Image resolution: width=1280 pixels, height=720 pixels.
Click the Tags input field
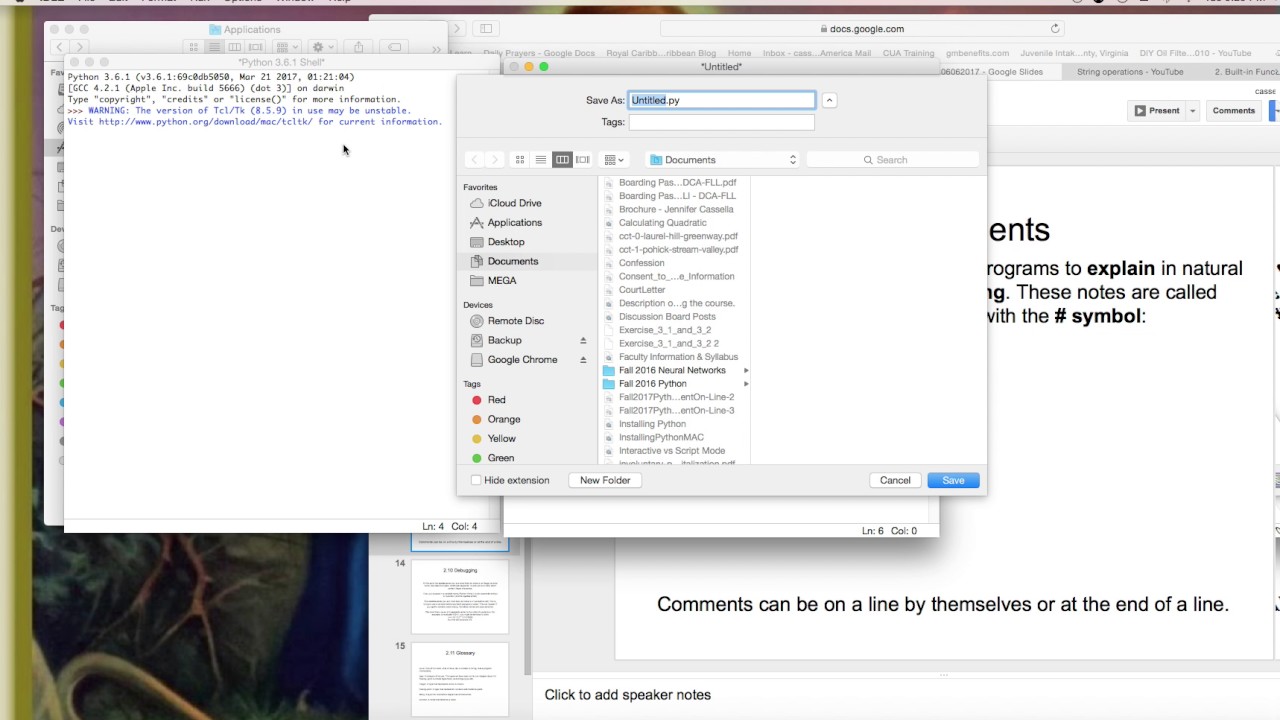[722, 122]
